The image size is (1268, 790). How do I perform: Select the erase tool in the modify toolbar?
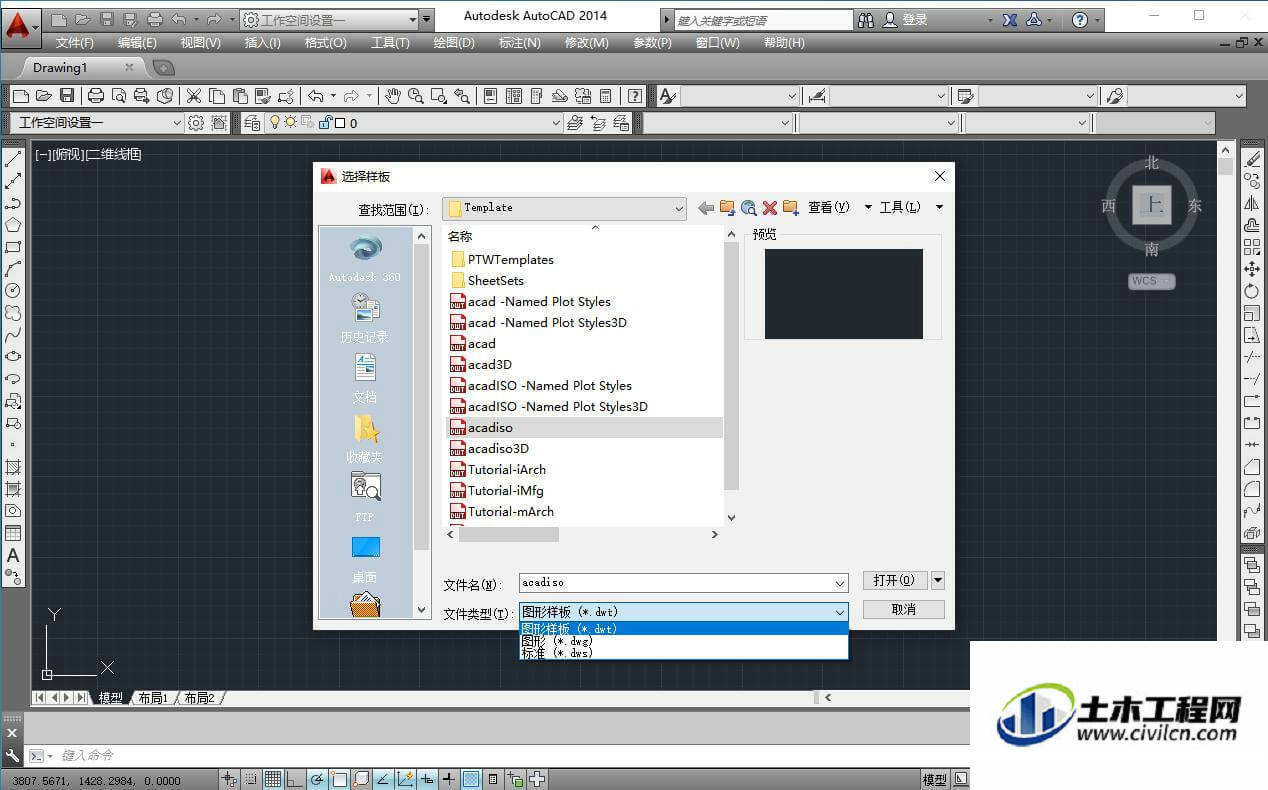click(1252, 159)
